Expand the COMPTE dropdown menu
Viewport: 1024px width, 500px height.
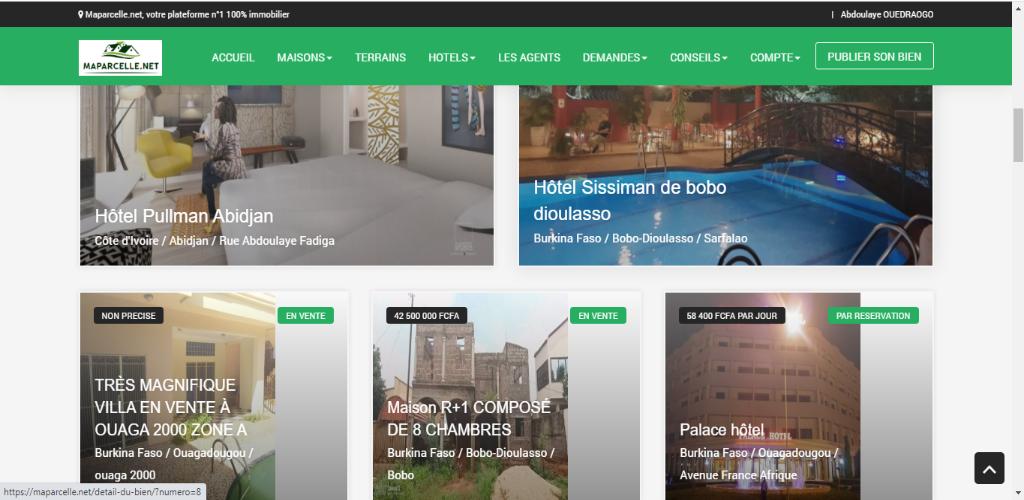[775, 57]
